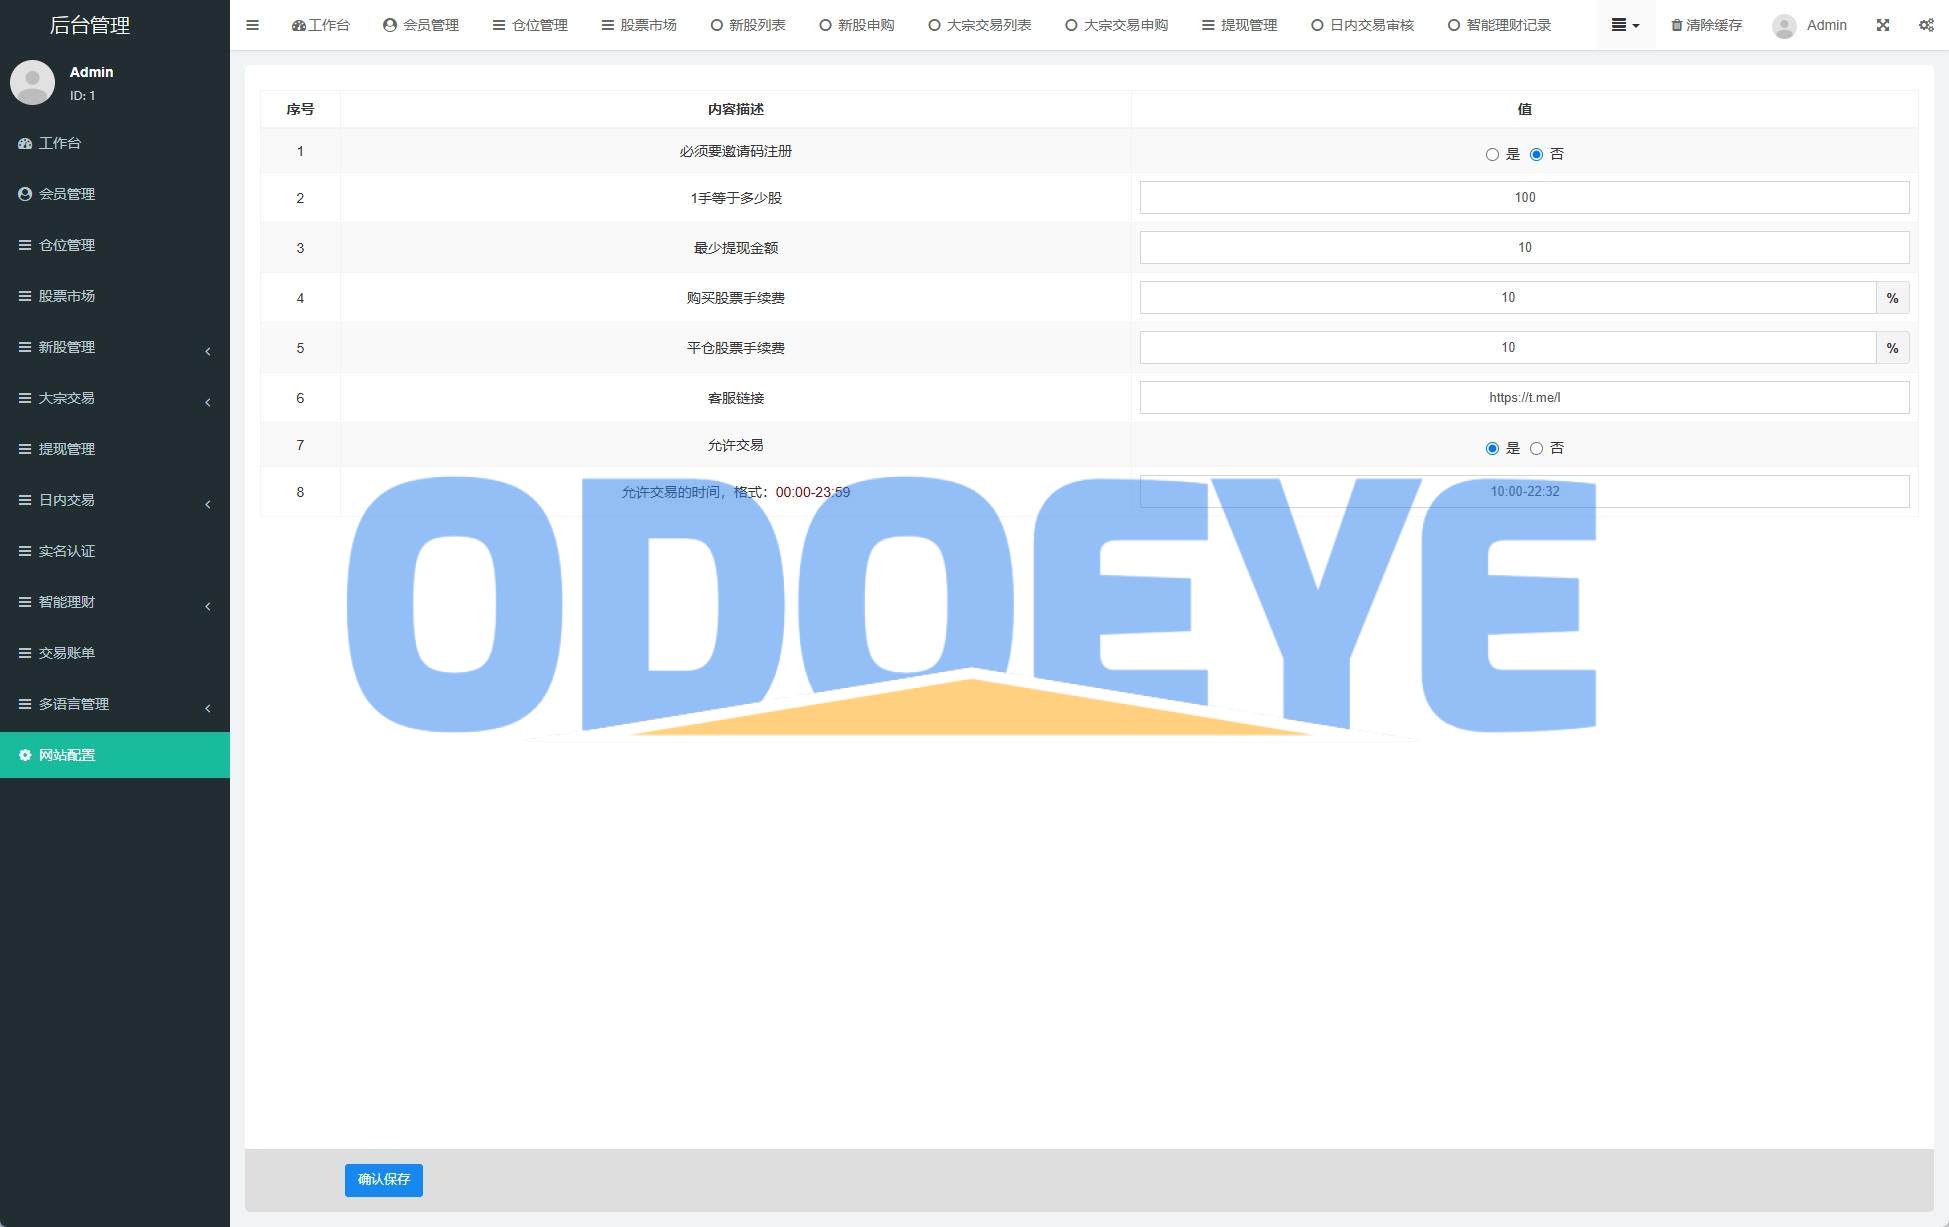The image size is (1949, 1227).
Task: Click 确认保存 button
Action: 384,1180
